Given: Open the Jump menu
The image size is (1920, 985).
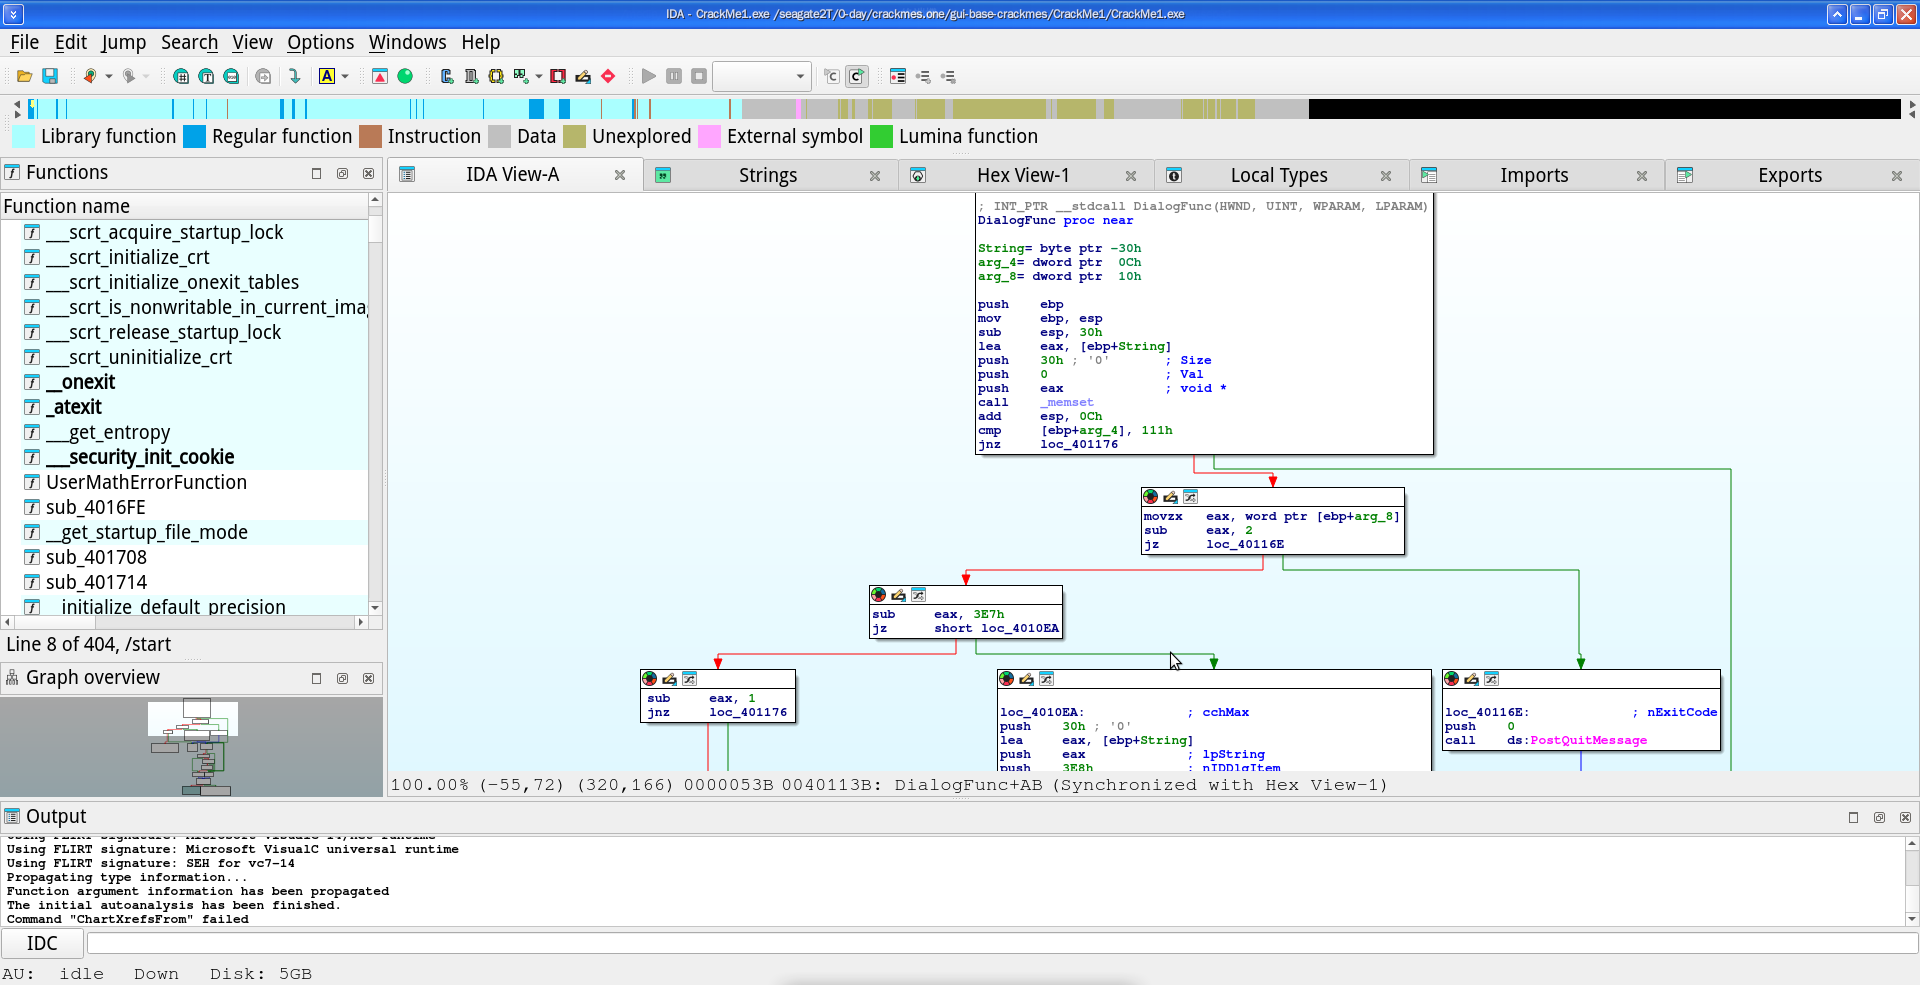Looking at the screenshot, I should point(124,42).
